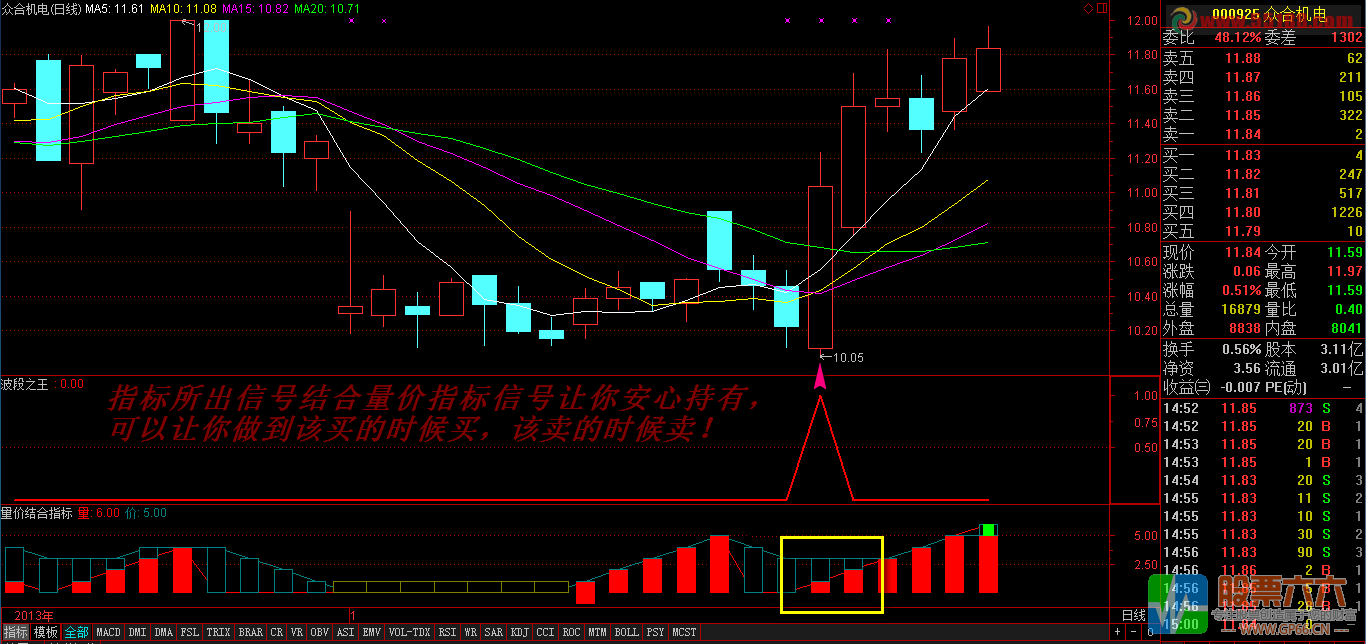Click the 量价结合指标 panel title
This screenshot has height=644, width=1366.
click(36, 513)
